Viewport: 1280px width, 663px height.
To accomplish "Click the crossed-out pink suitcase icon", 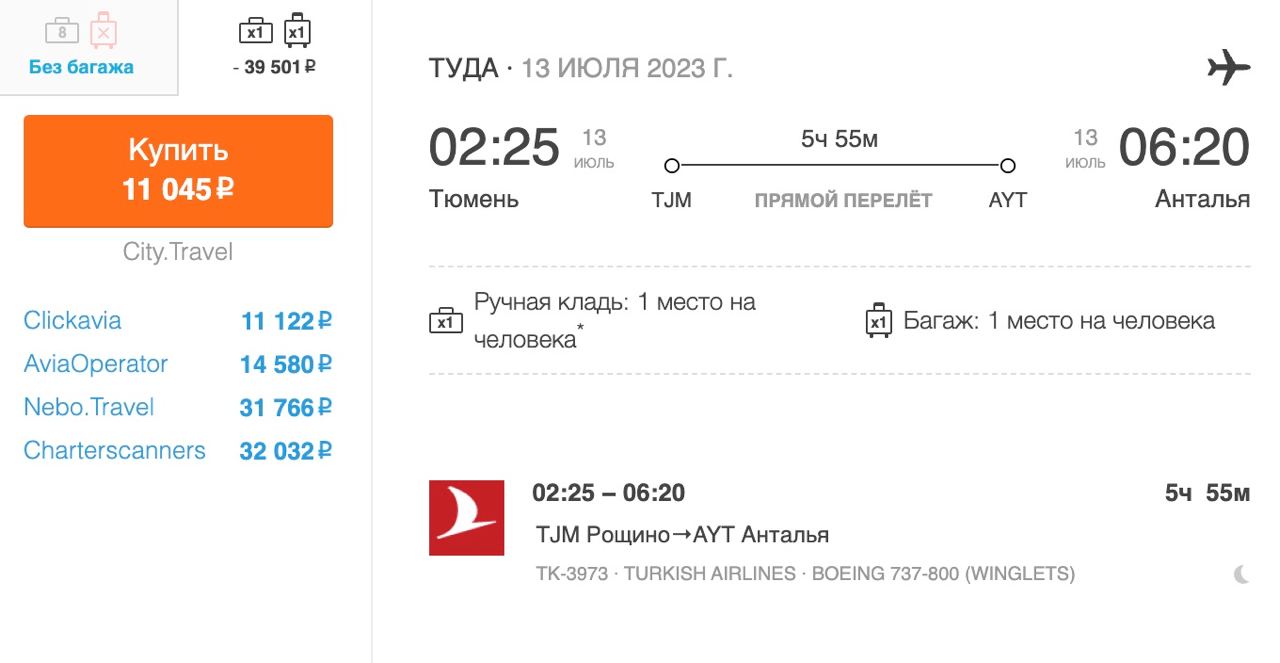I will (103, 31).
